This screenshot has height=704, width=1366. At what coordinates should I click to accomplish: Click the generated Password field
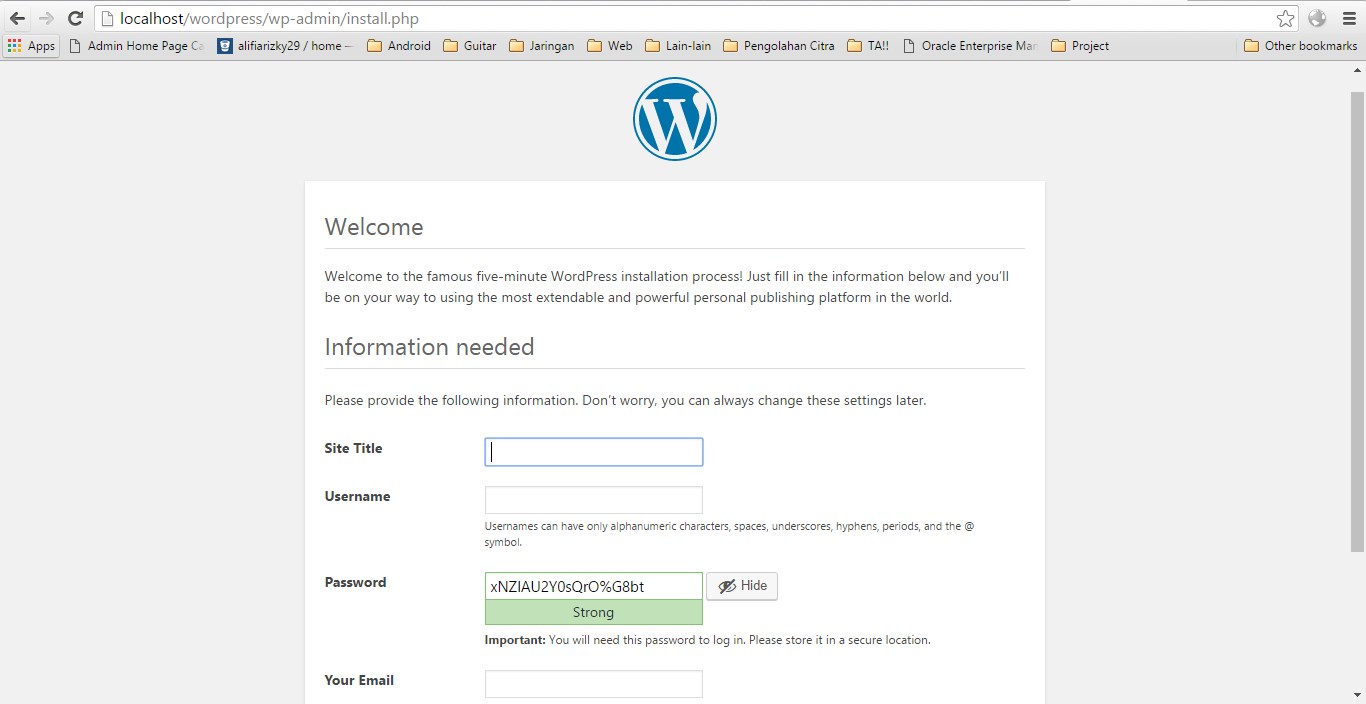(594, 586)
